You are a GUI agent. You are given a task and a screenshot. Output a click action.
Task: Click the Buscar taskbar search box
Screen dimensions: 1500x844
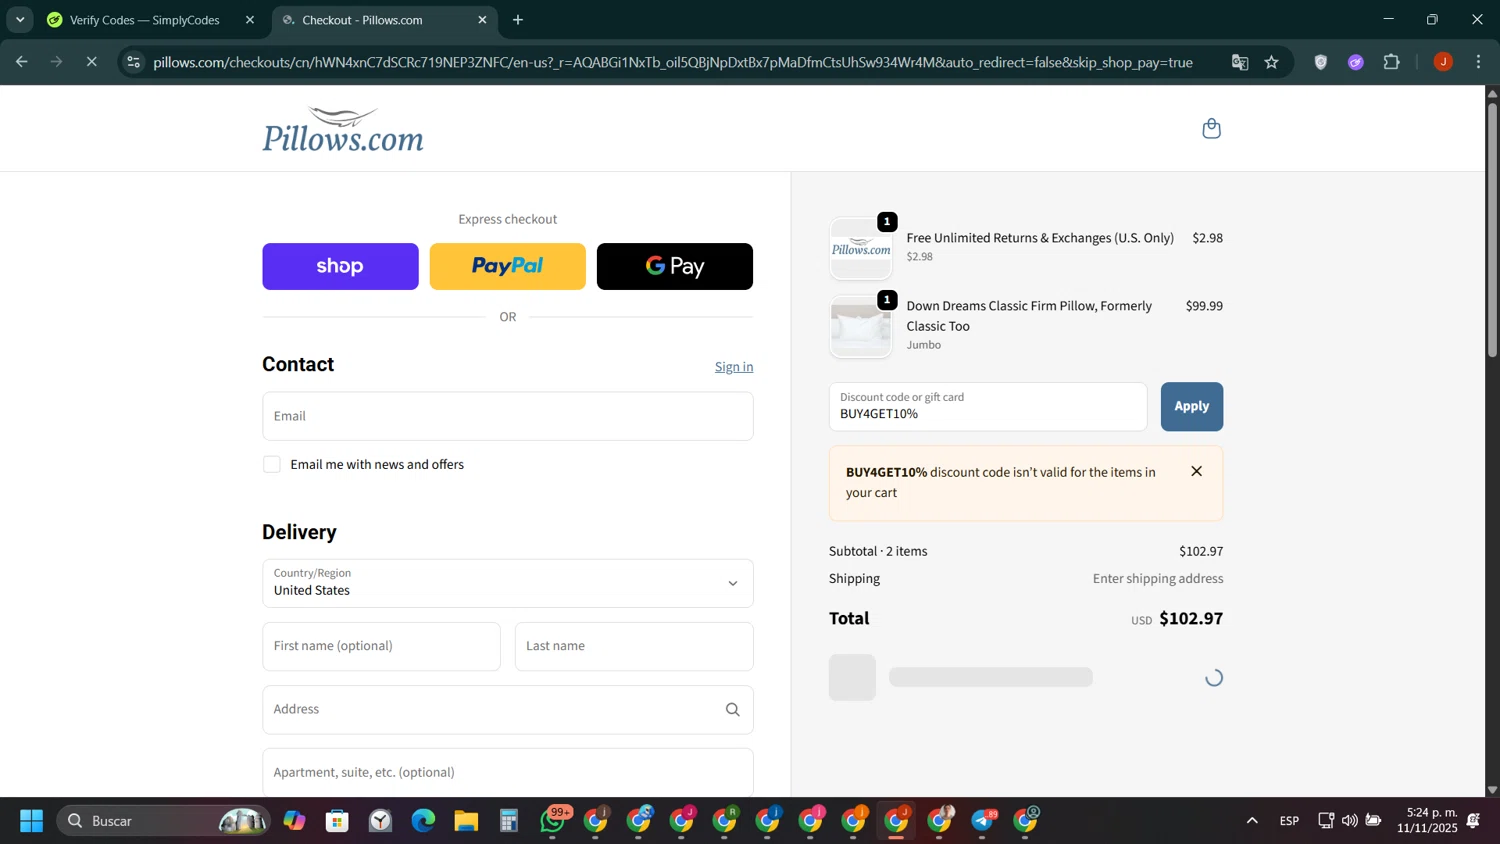click(163, 821)
